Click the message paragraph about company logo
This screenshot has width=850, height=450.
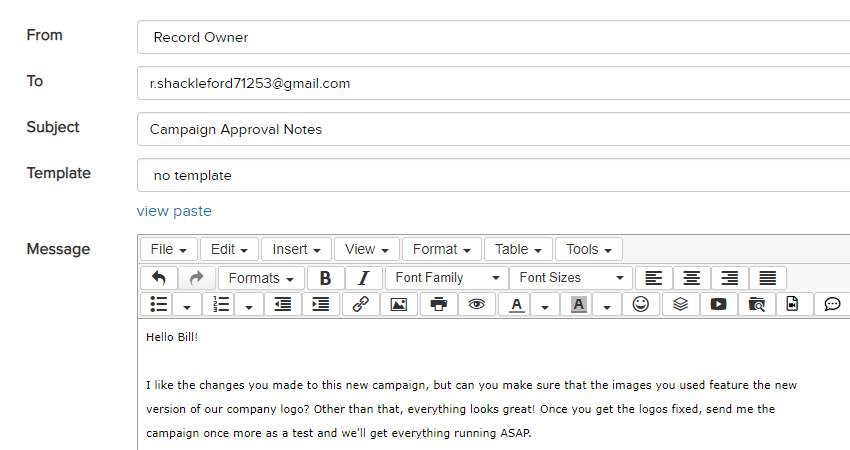coord(471,409)
